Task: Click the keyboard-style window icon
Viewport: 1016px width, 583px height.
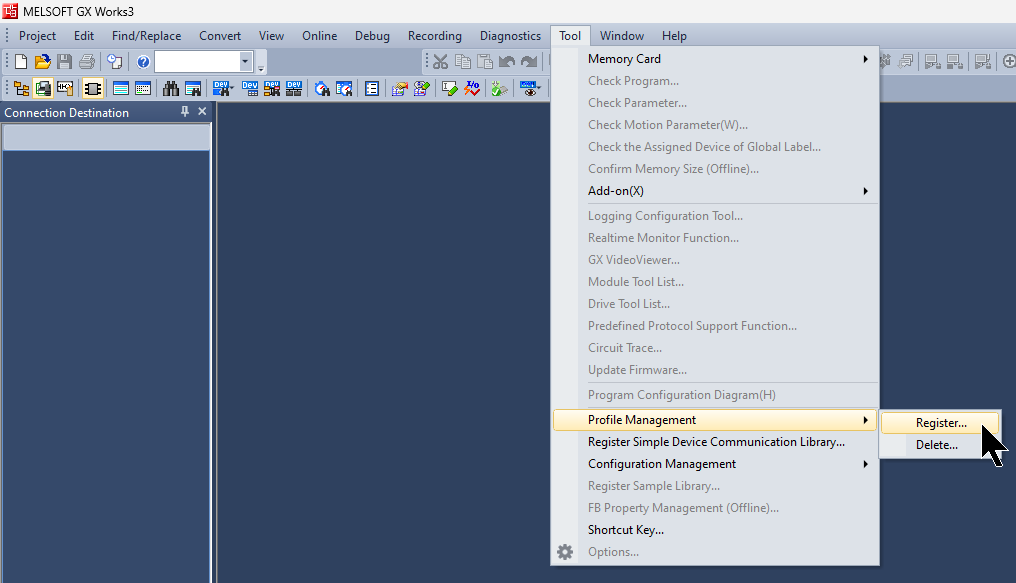Action: point(143,88)
